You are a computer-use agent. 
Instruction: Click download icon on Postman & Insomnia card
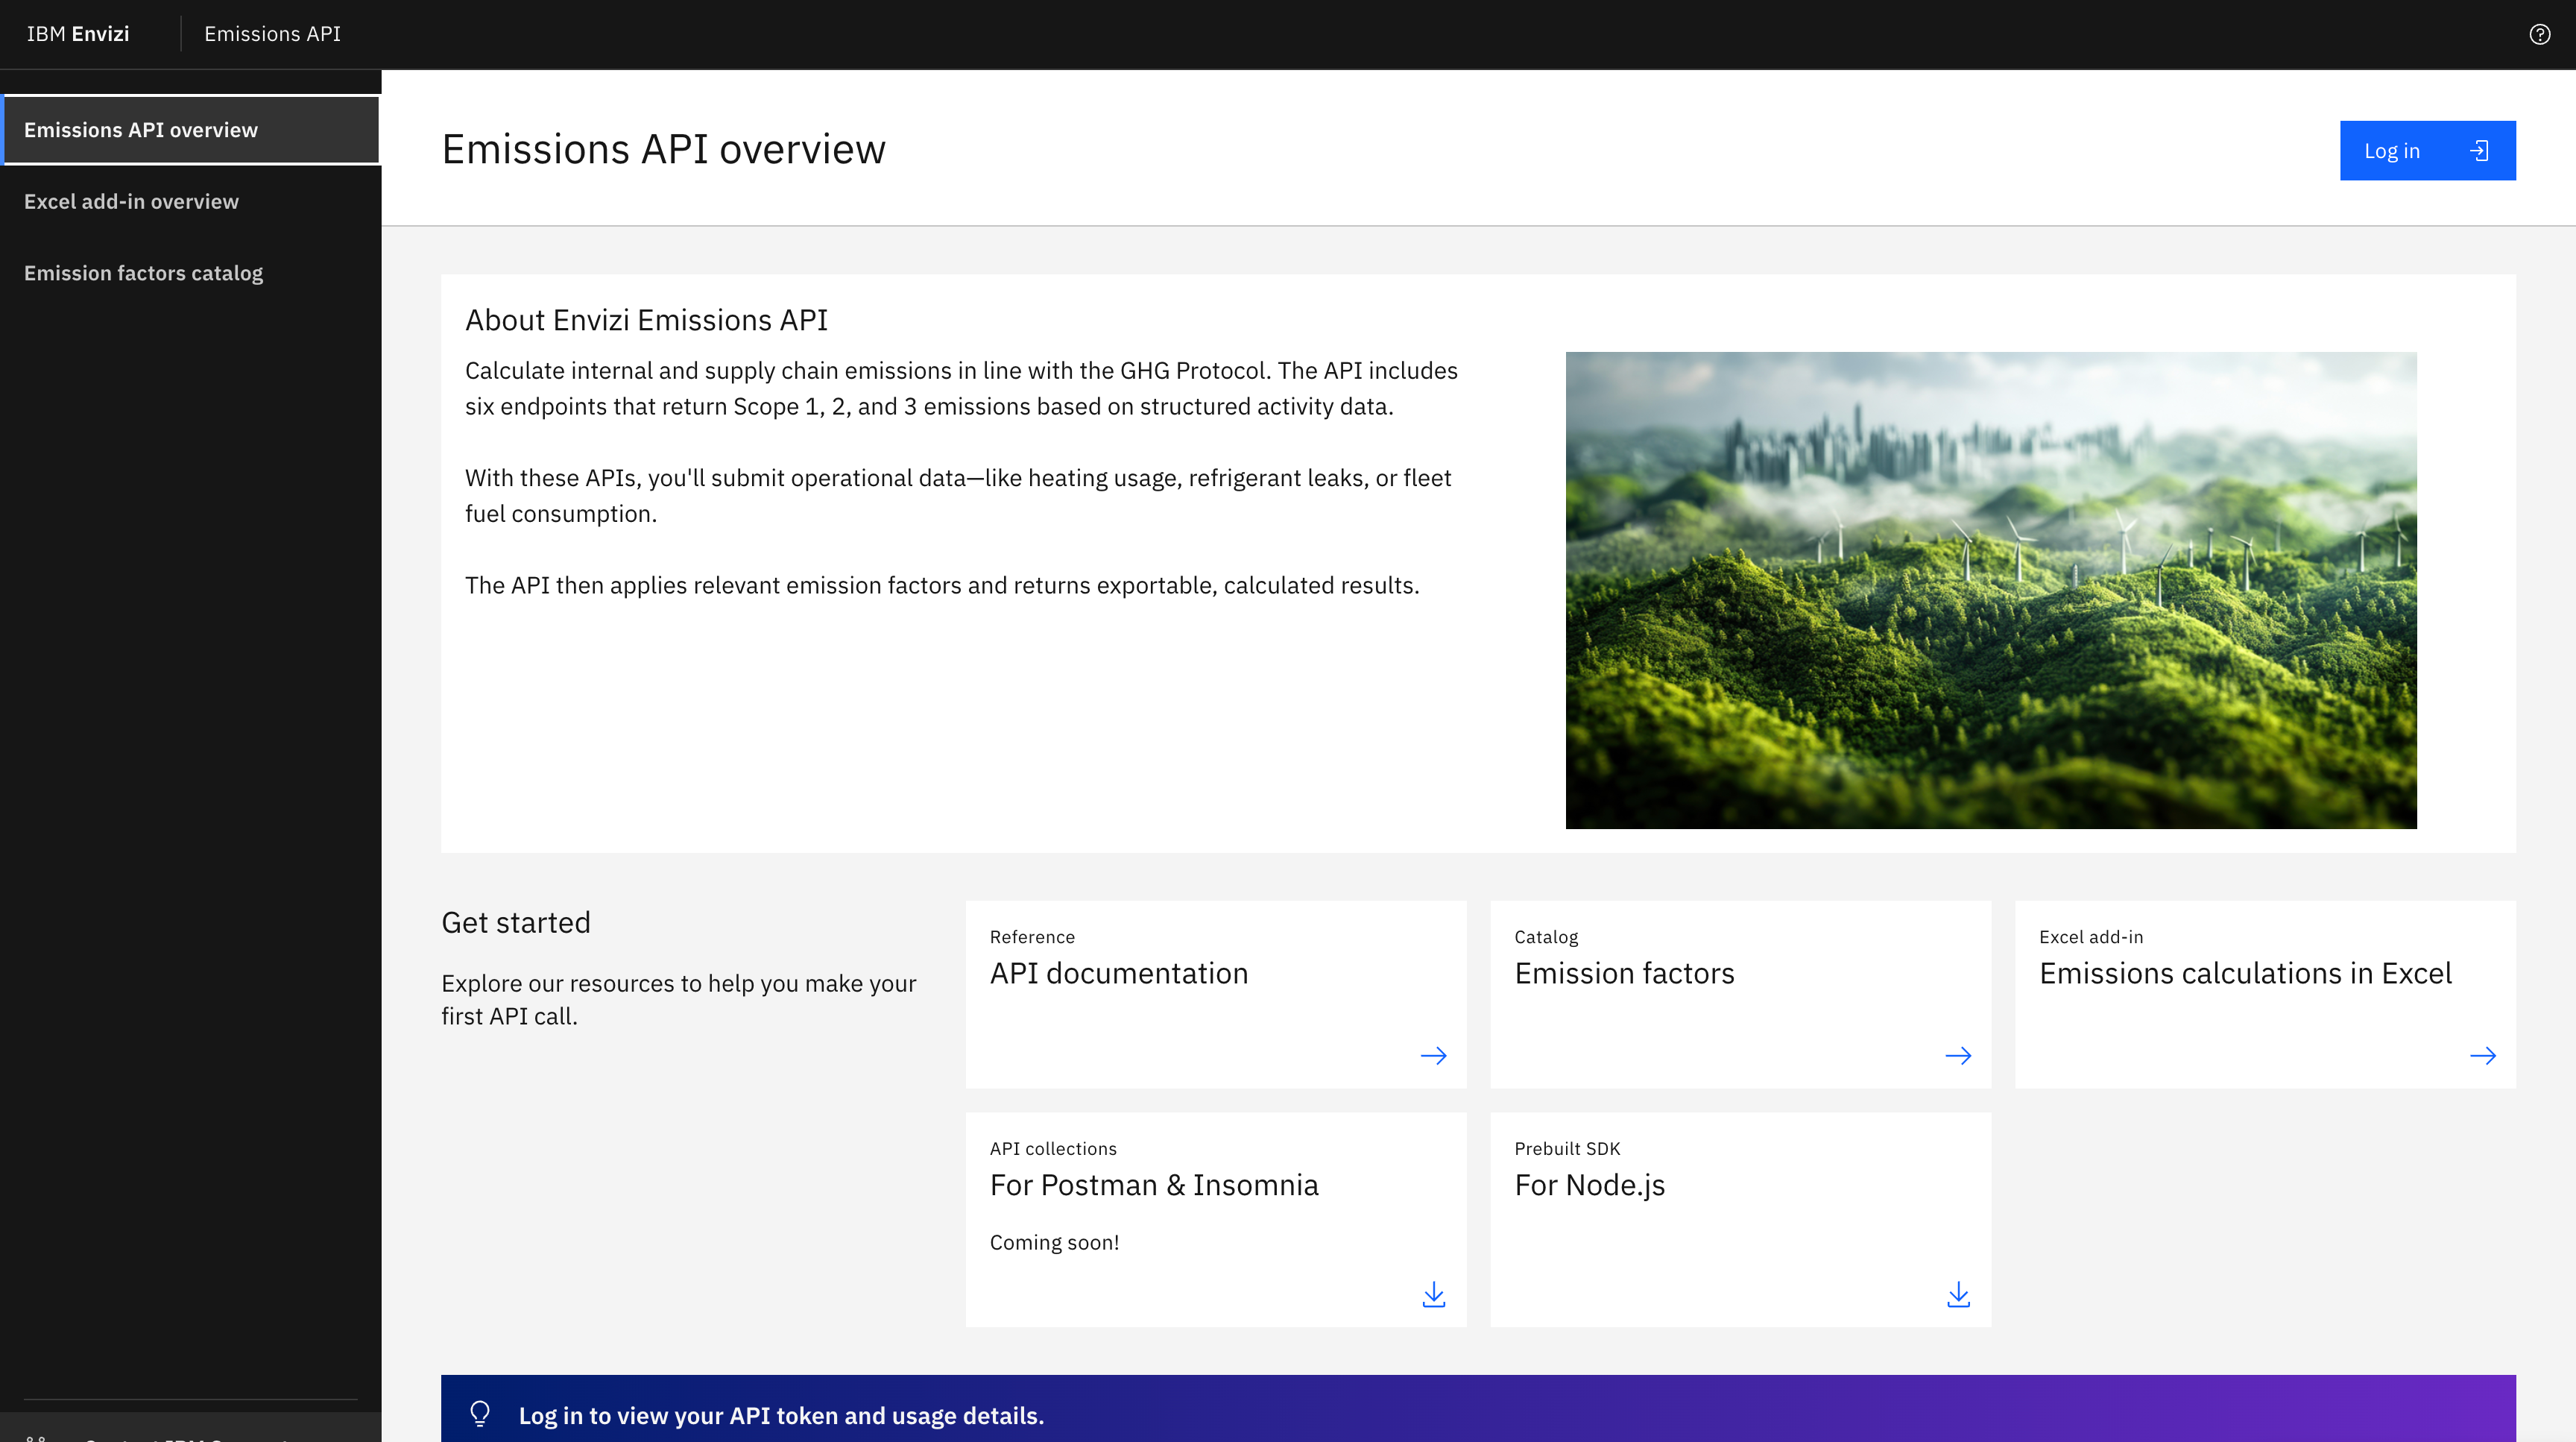(x=1434, y=1295)
